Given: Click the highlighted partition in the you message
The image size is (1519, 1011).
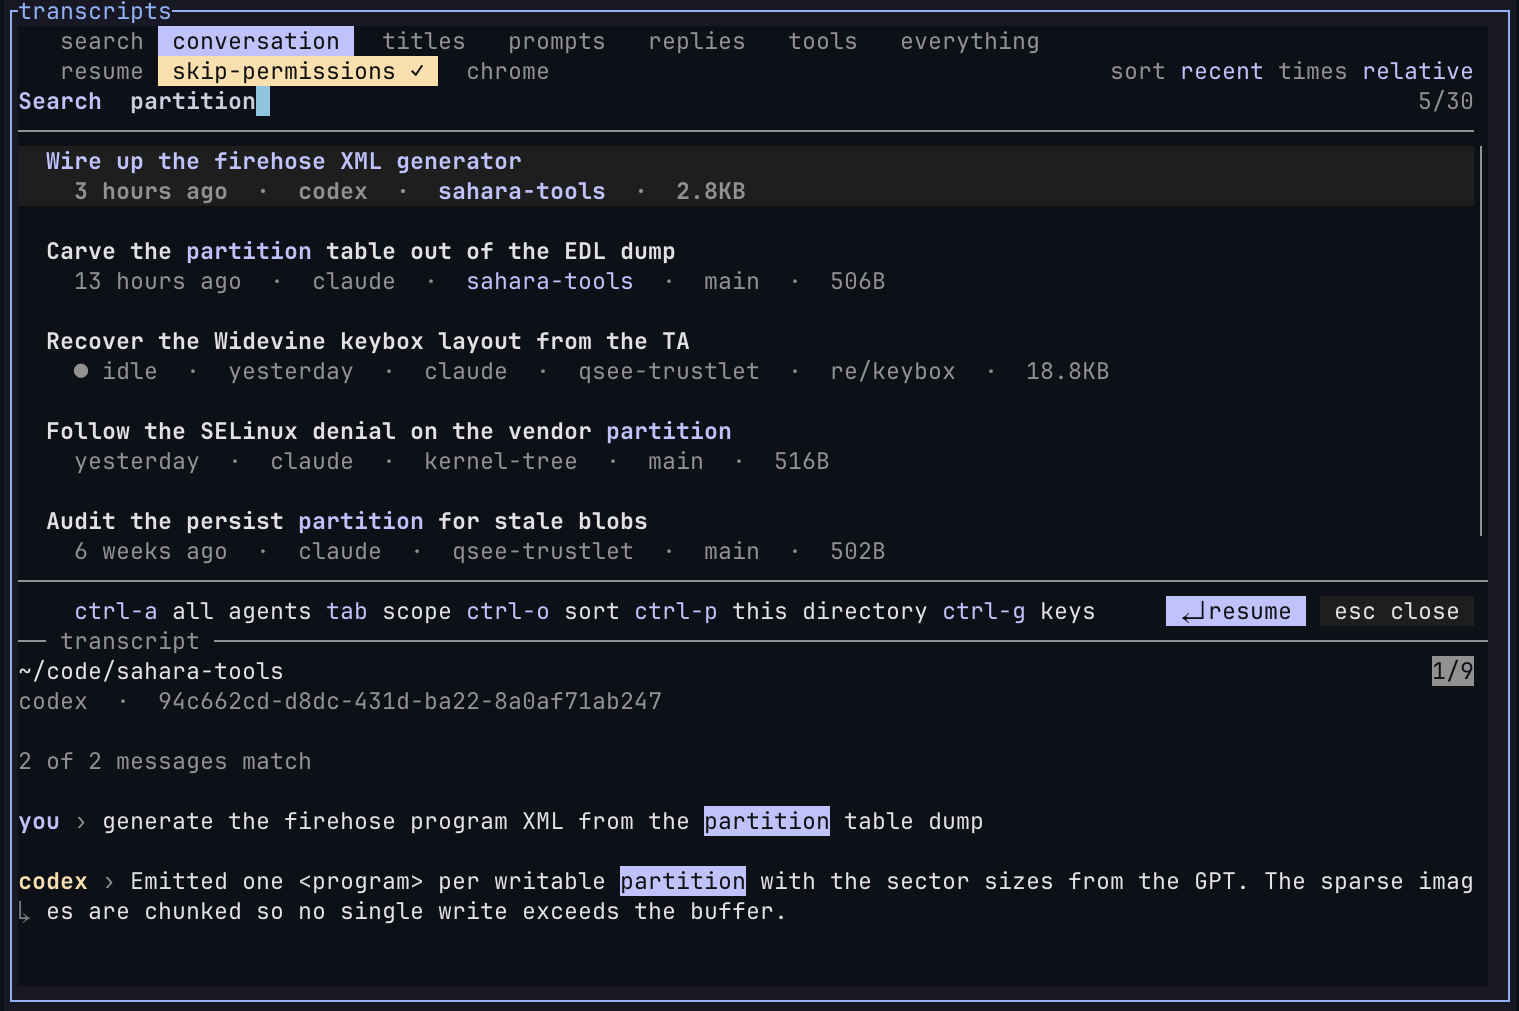Looking at the screenshot, I should click(x=767, y=821).
